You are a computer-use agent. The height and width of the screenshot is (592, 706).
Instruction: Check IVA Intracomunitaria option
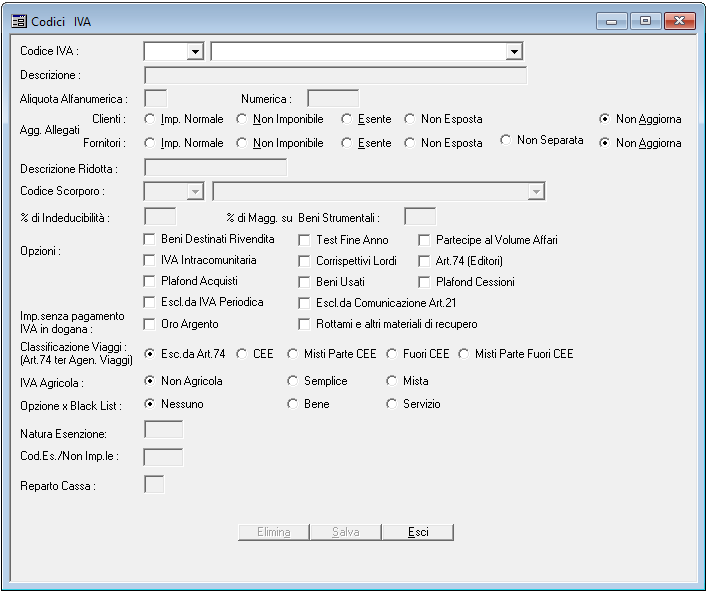pyautogui.click(x=149, y=260)
